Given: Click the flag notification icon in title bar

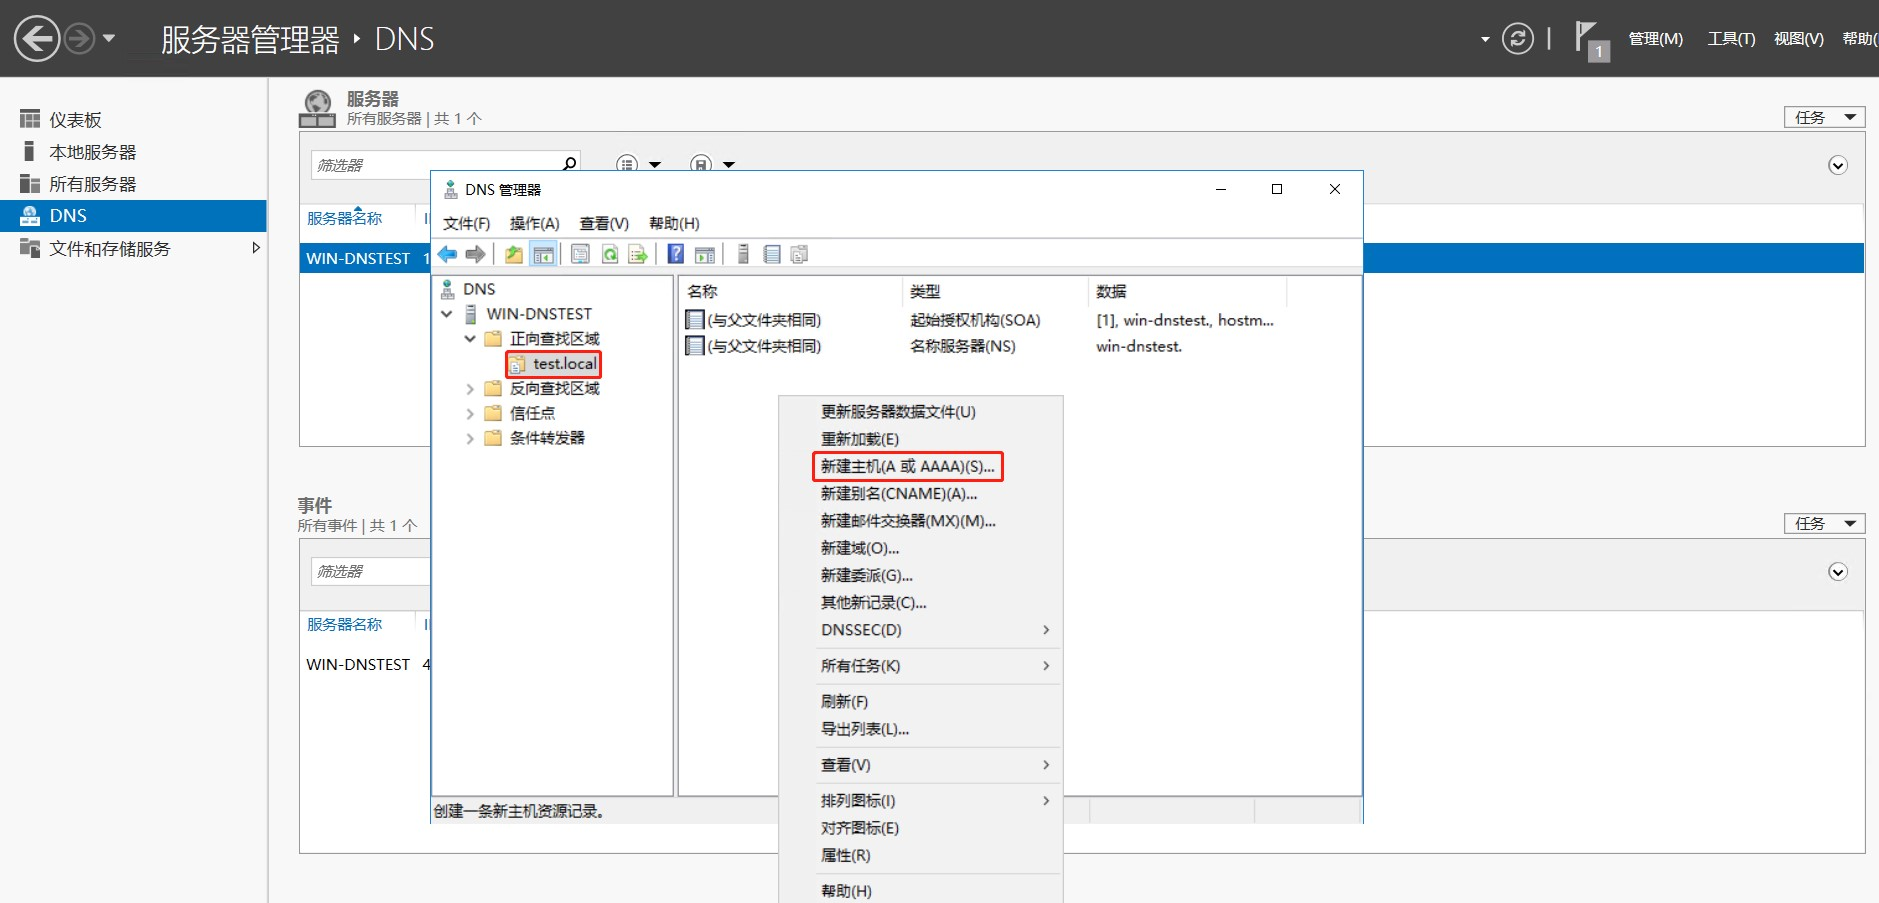Looking at the screenshot, I should [1588, 38].
